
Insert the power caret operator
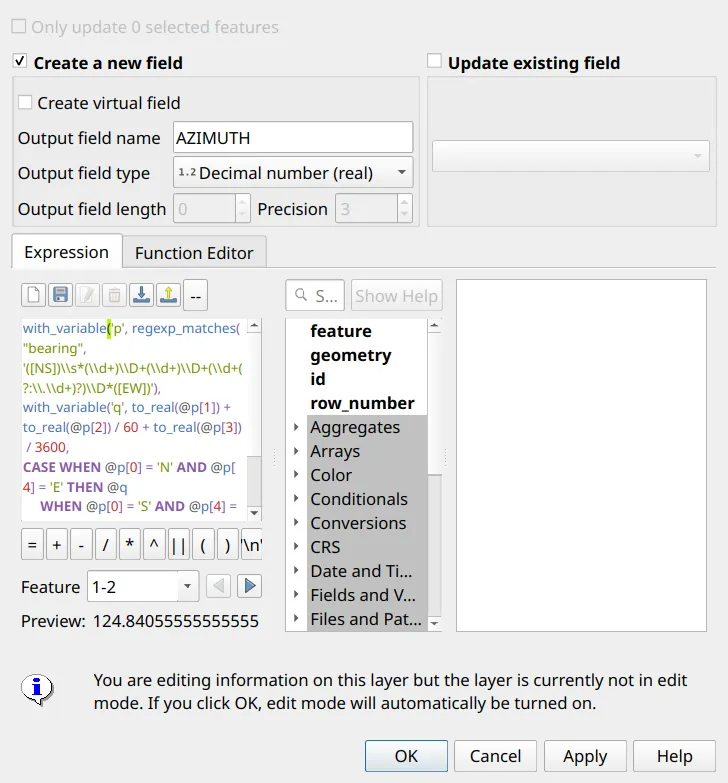[x=154, y=544]
